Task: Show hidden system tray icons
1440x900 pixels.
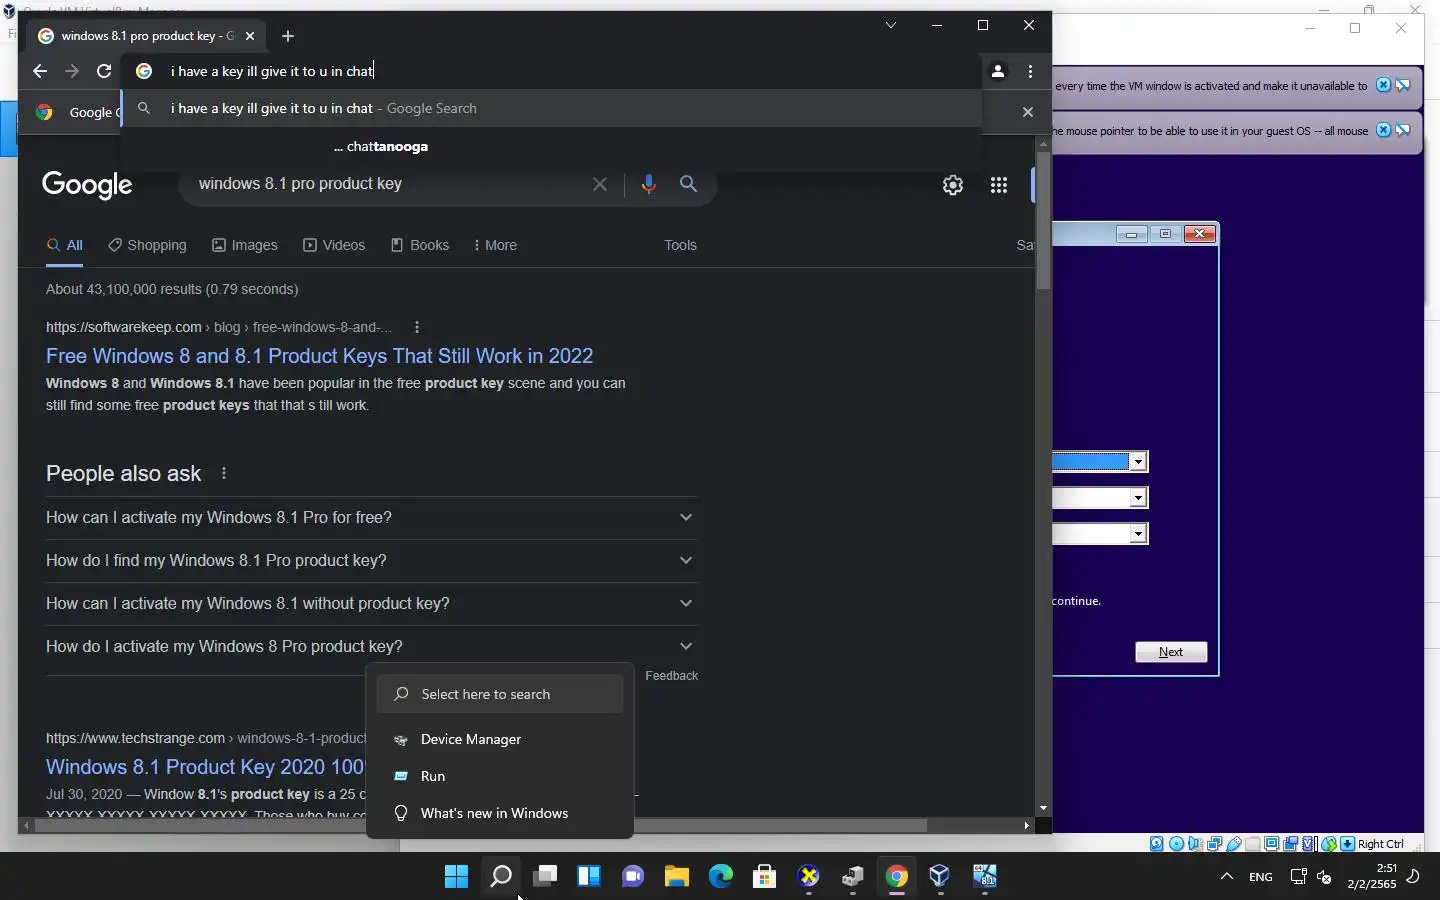Action: (x=1227, y=876)
